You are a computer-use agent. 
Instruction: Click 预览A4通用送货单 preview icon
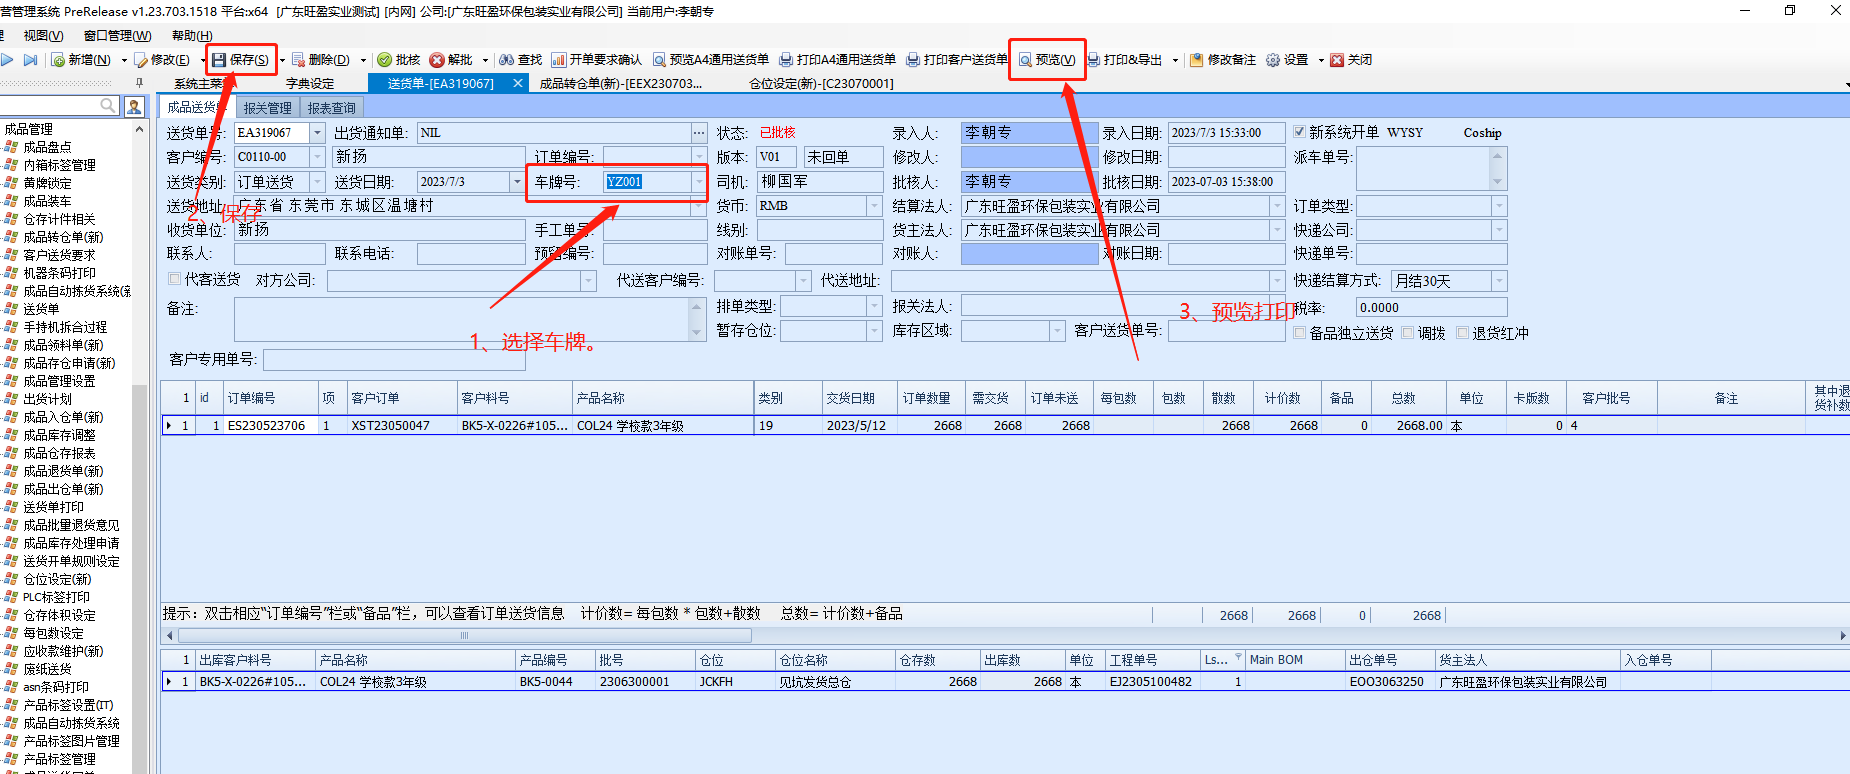click(659, 60)
